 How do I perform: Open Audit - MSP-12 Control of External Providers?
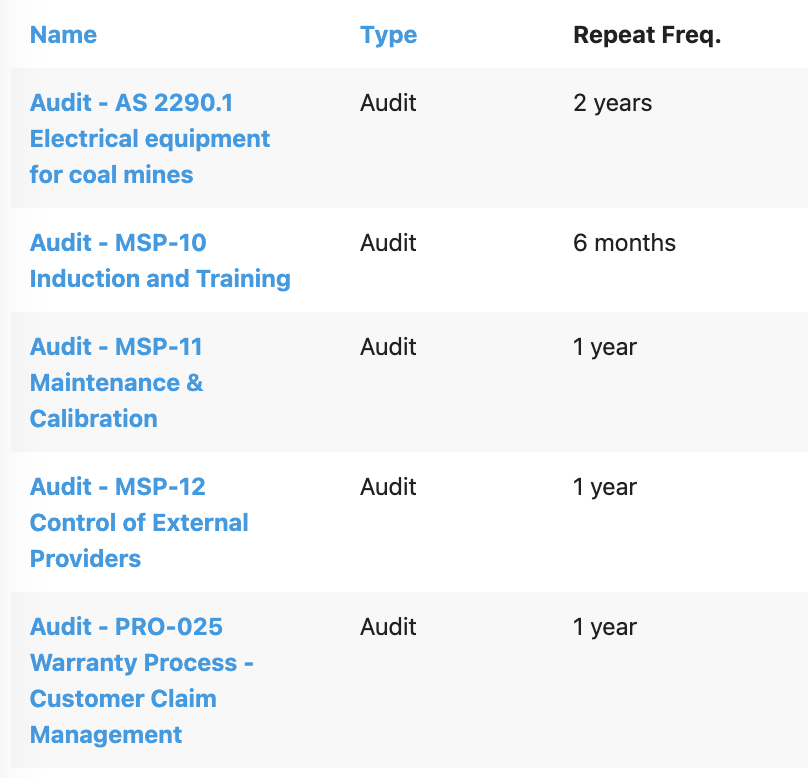tap(139, 522)
